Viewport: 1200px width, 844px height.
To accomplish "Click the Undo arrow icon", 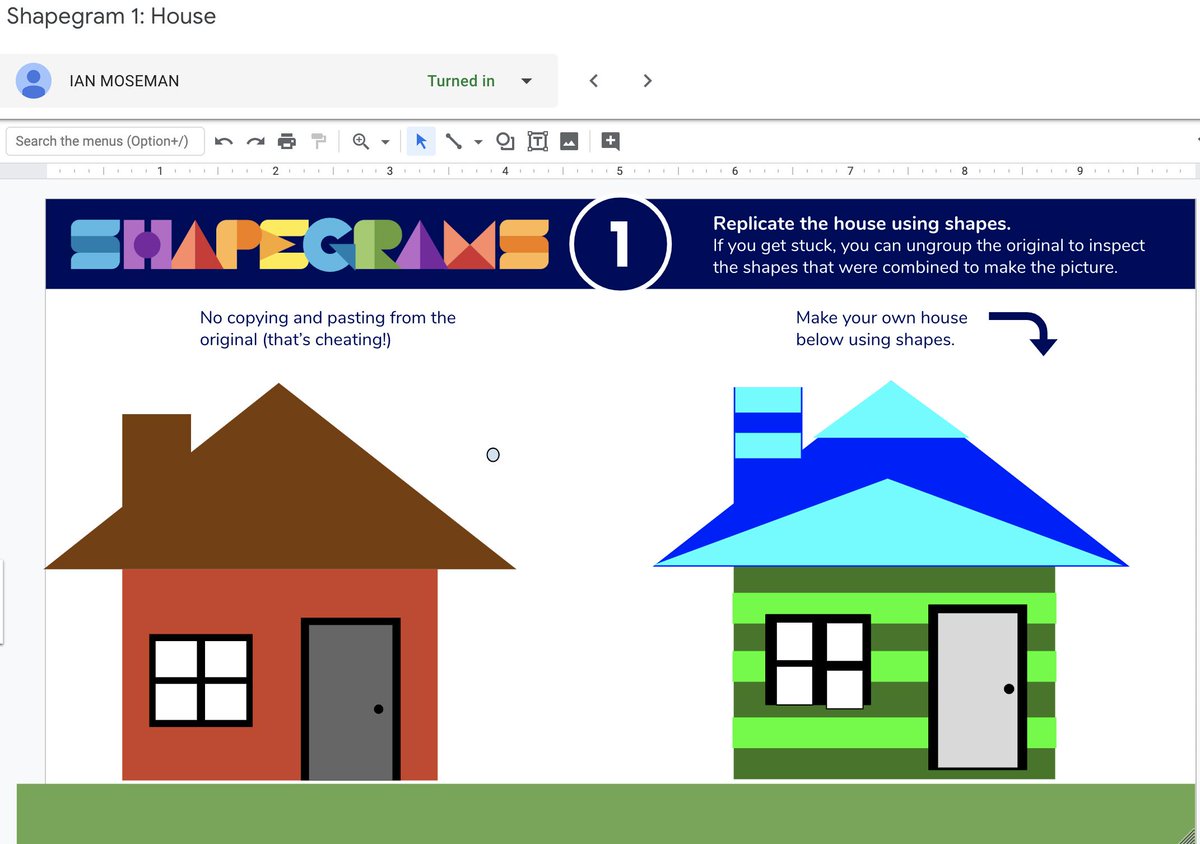I will (224, 141).
